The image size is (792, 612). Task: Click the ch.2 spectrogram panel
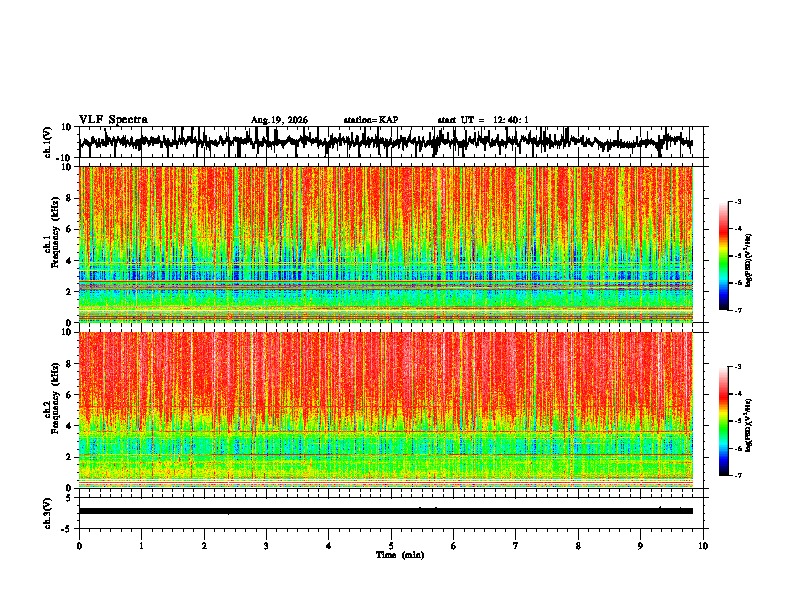coord(386,410)
